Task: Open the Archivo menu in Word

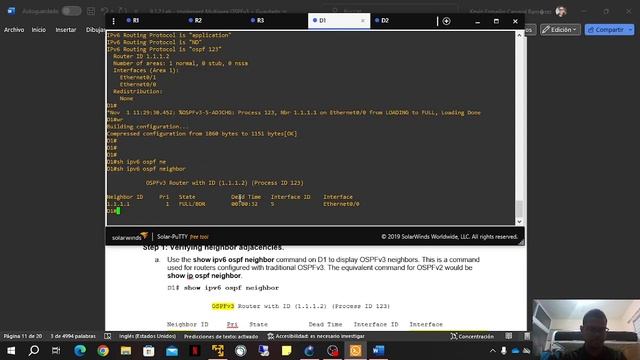Action: click(x=14, y=30)
